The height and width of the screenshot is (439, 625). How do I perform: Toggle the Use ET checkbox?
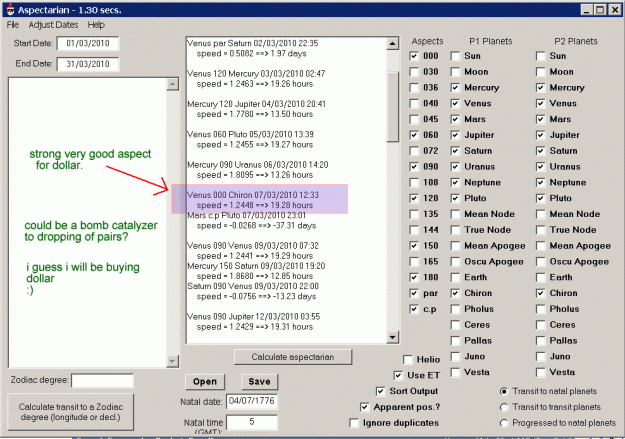(x=398, y=376)
